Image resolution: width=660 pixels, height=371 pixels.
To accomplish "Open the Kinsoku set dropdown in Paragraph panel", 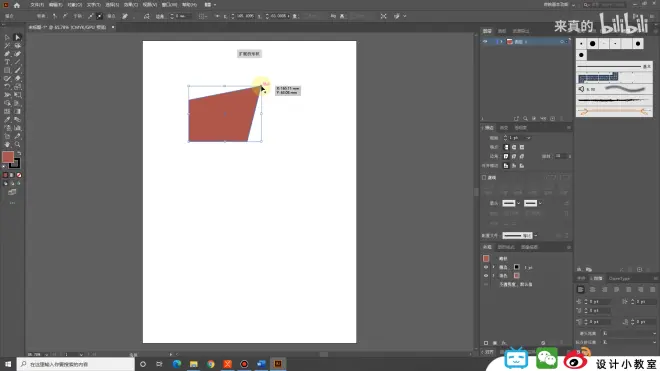I will pyautogui.click(x=630, y=334).
